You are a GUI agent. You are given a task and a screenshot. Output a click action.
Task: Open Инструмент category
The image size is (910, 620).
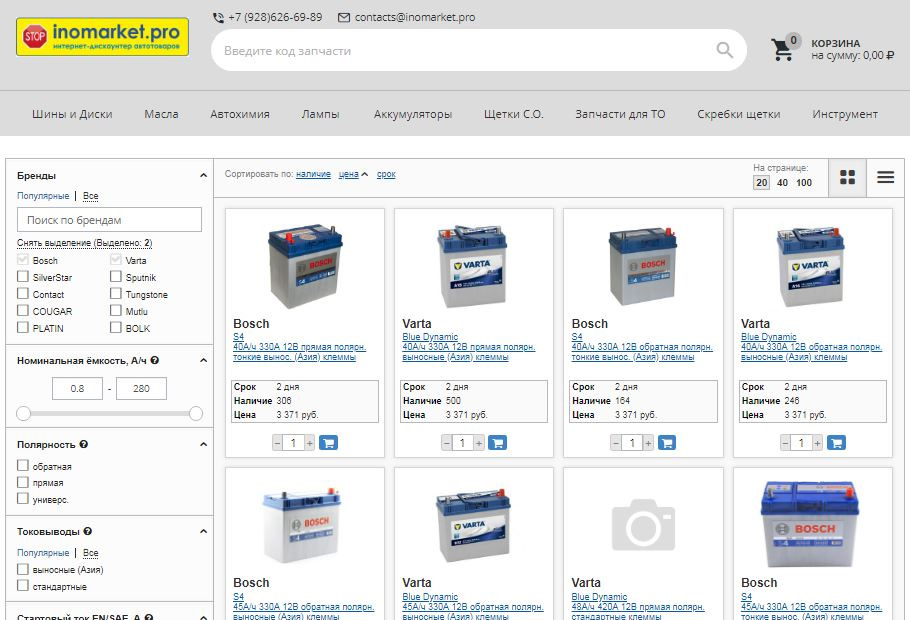click(845, 114)
